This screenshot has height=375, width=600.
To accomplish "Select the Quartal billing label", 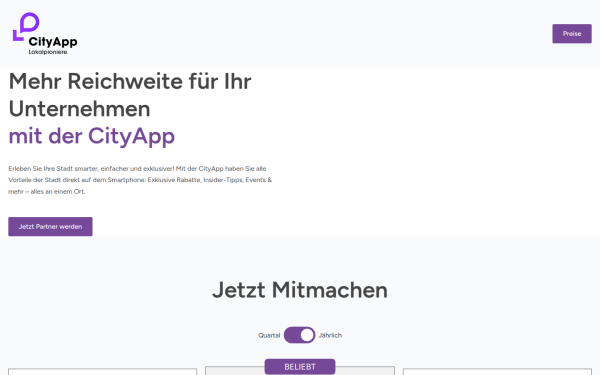I will [x=269, y=335].
